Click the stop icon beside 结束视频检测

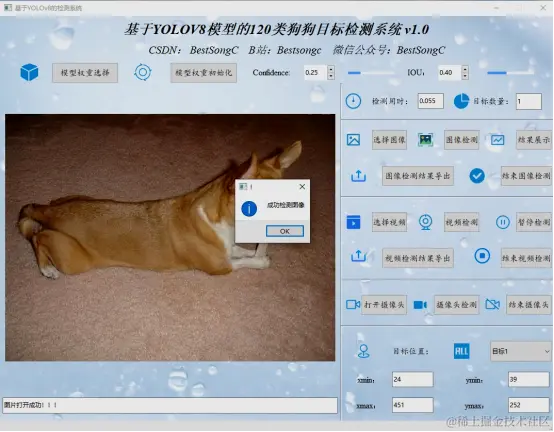click(482, 256)
